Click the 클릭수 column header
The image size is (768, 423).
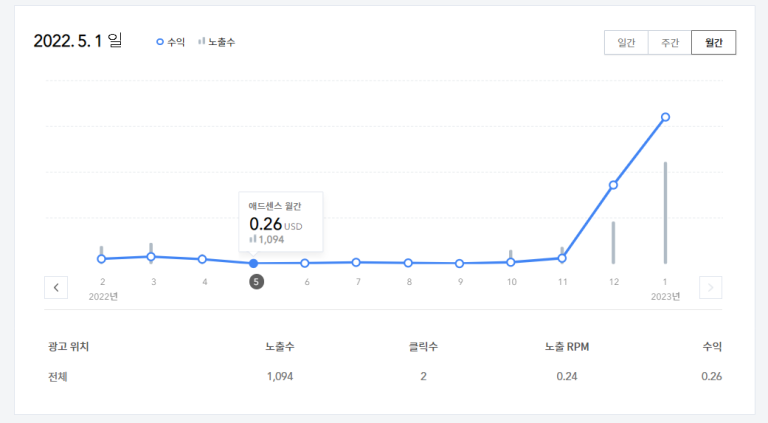coord(423,346)
